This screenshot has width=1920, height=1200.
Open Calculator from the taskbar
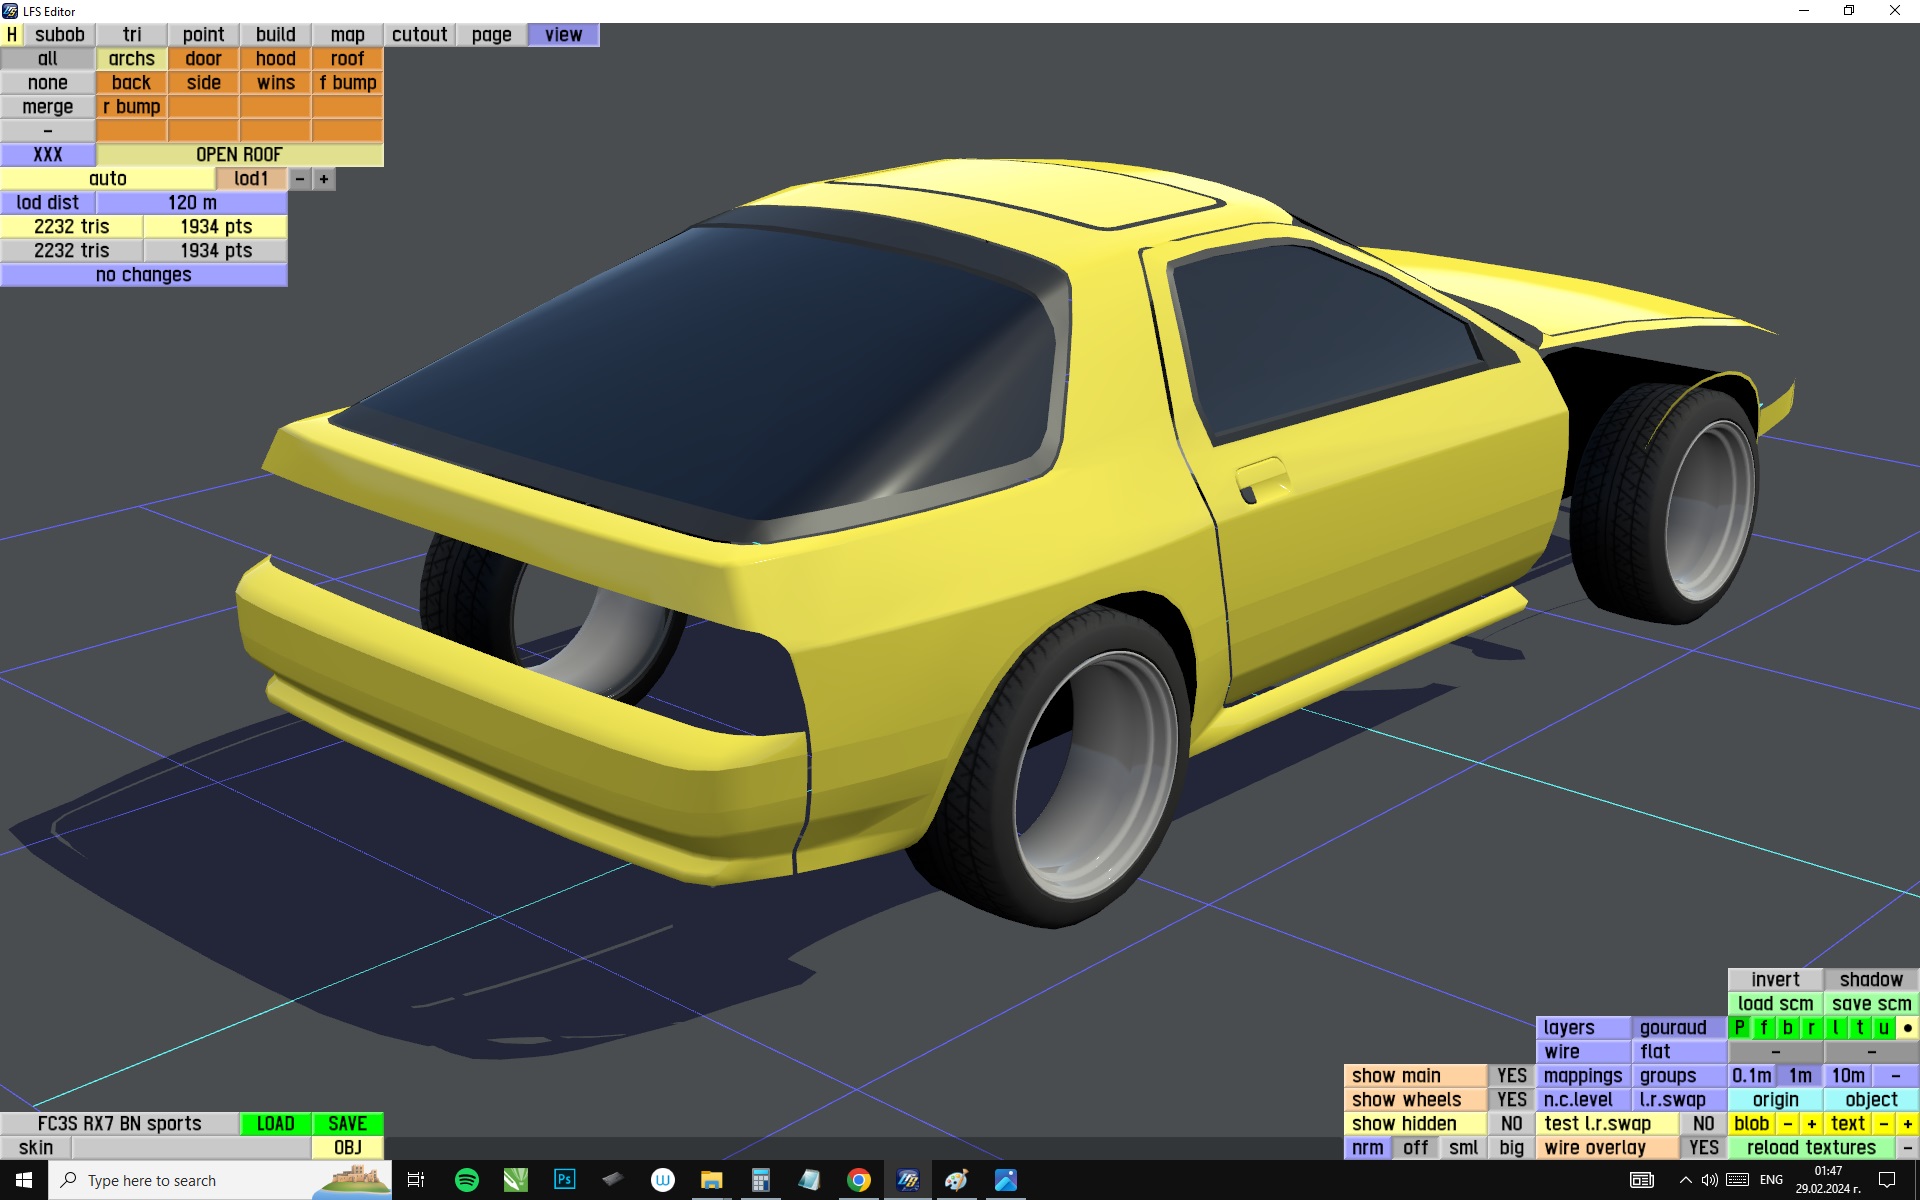(x=760, y=1180)
